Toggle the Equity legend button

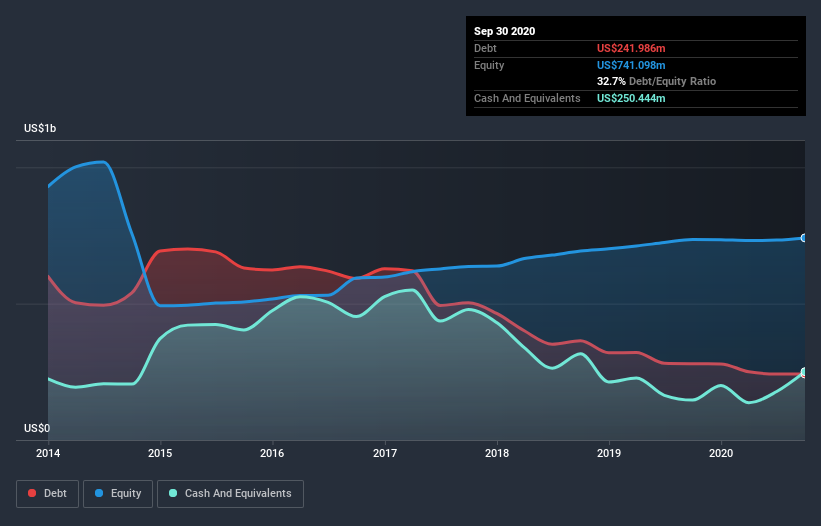pos(118,494)
